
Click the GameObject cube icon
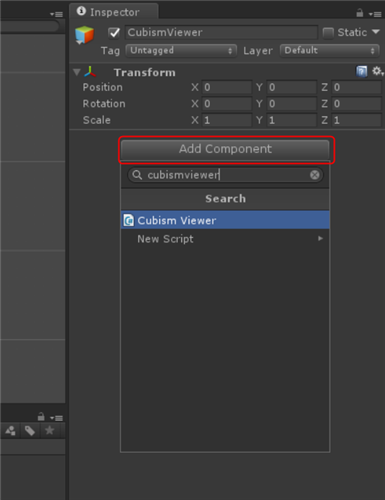tap(84, 35)
